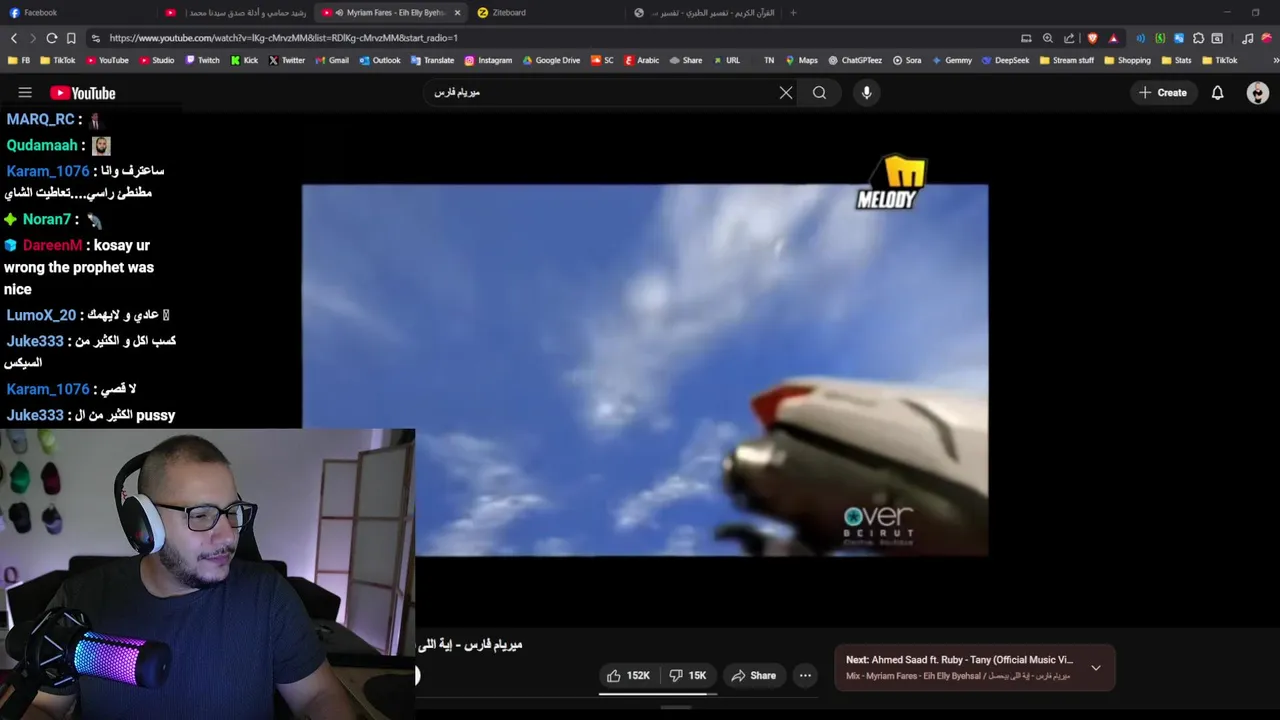The image size is (1280, 720).
Task: Open the ChatGPTeez bookmark
Action: click(x=854, y=60)
